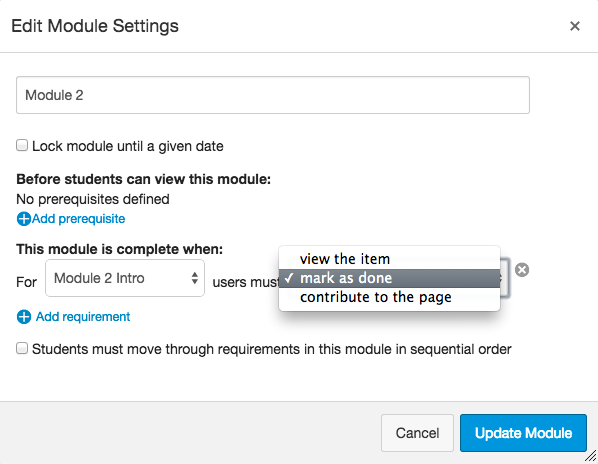Click the resize grip at the dialog corner
This screenshot has height=464, width=598.
tap(590, 456)
